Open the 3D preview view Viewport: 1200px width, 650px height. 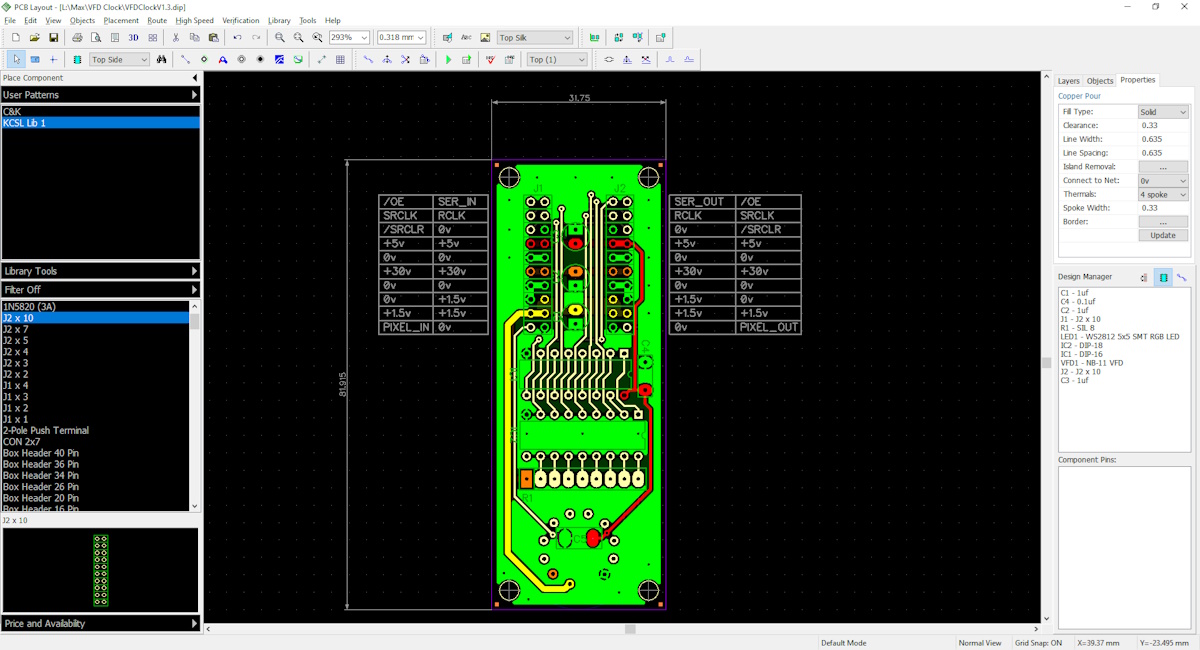coord(133,38)
